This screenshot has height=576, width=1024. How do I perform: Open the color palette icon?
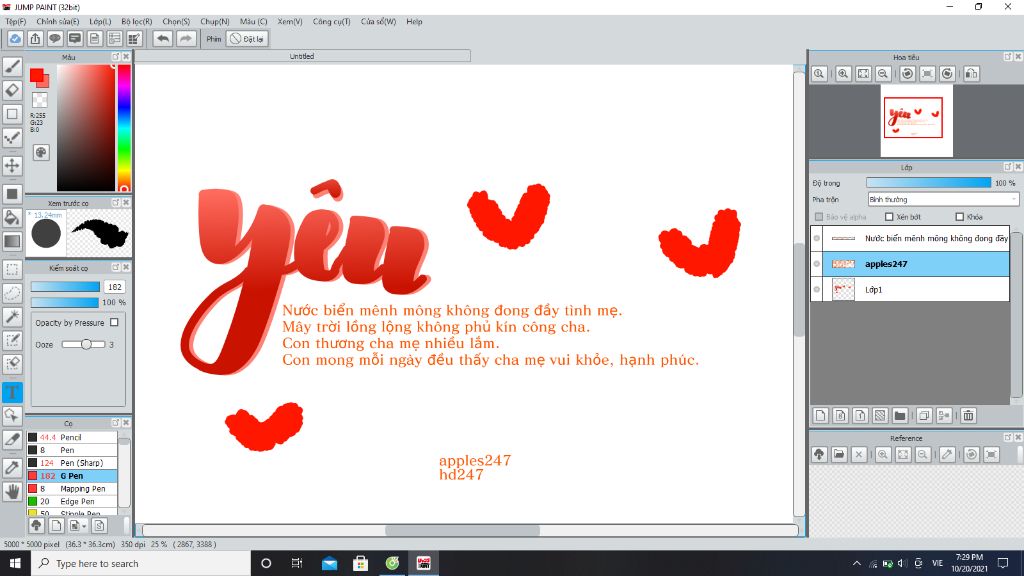[x=40, y=152]
